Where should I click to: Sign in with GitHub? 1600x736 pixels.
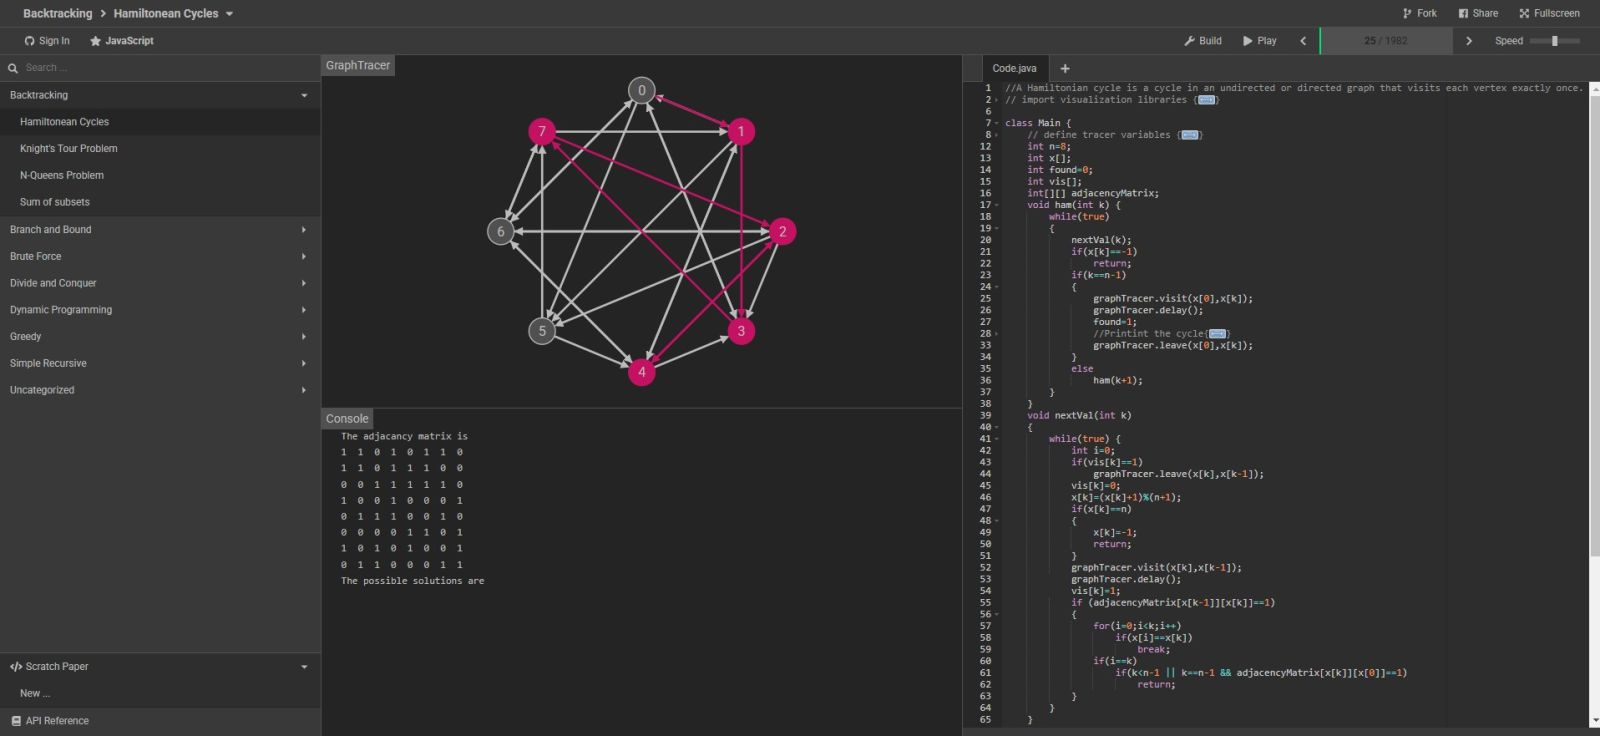pos(47,41)
